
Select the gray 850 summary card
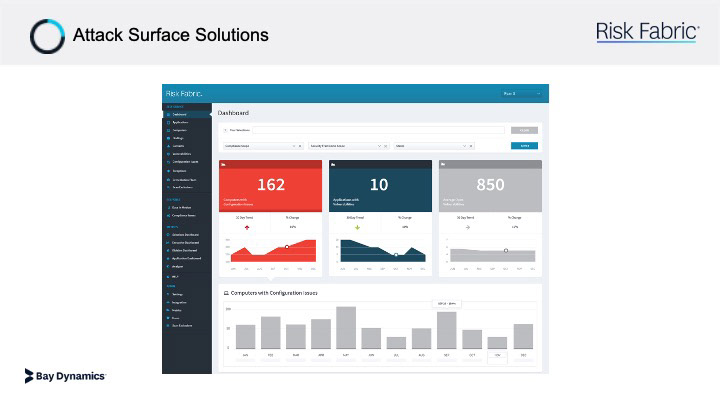pos(490,186)
